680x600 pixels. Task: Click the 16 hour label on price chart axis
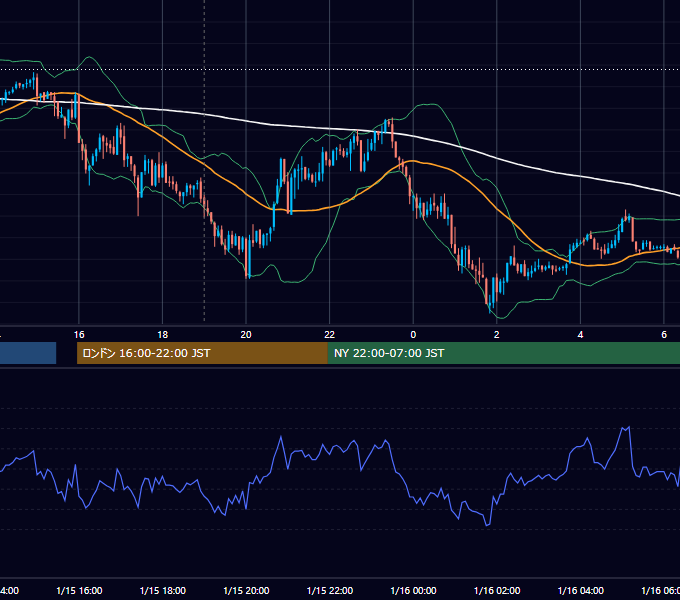[x=79, y=335]
